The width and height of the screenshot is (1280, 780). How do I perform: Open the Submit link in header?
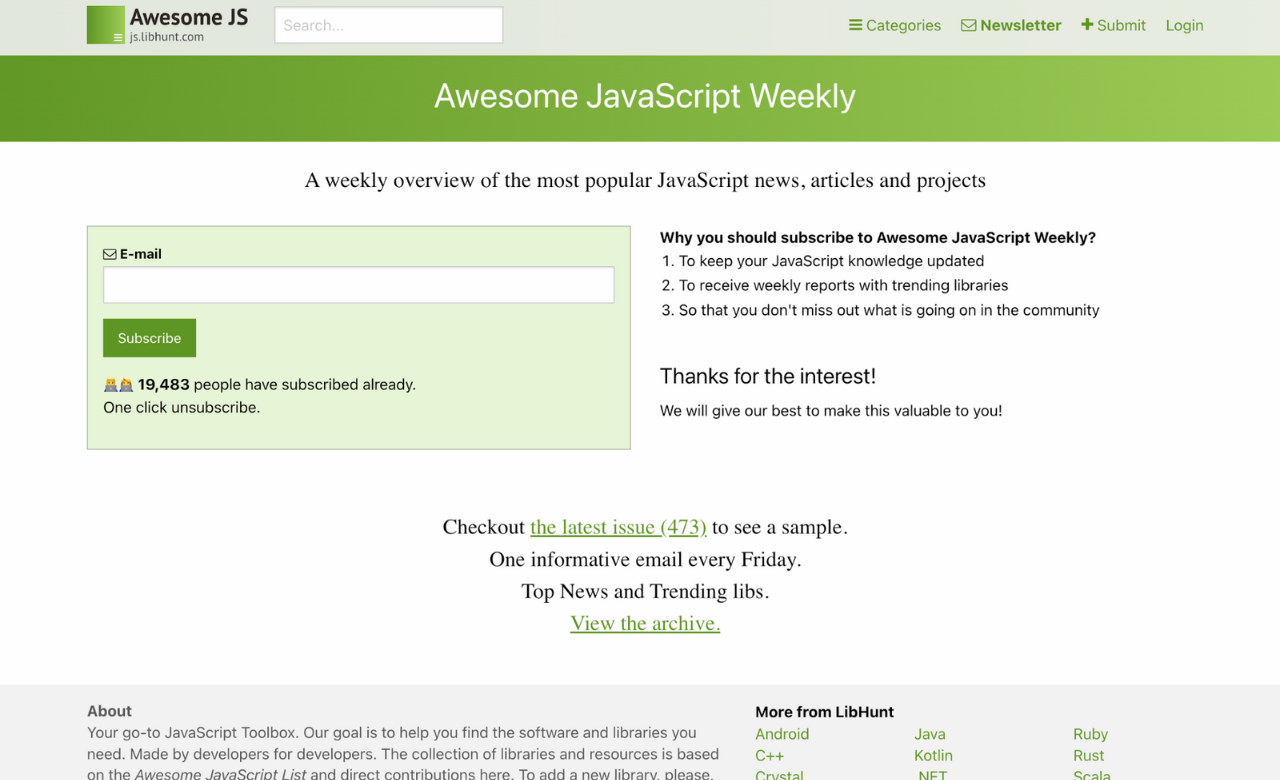tap(1113, 25)
